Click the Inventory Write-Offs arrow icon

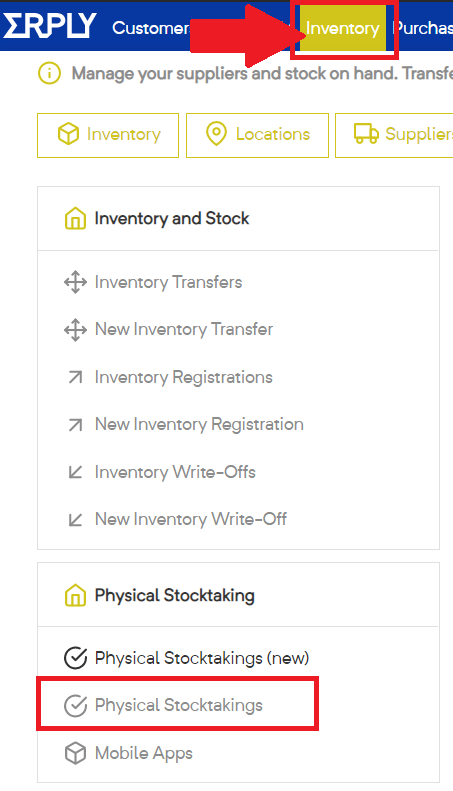click(75, 472)
